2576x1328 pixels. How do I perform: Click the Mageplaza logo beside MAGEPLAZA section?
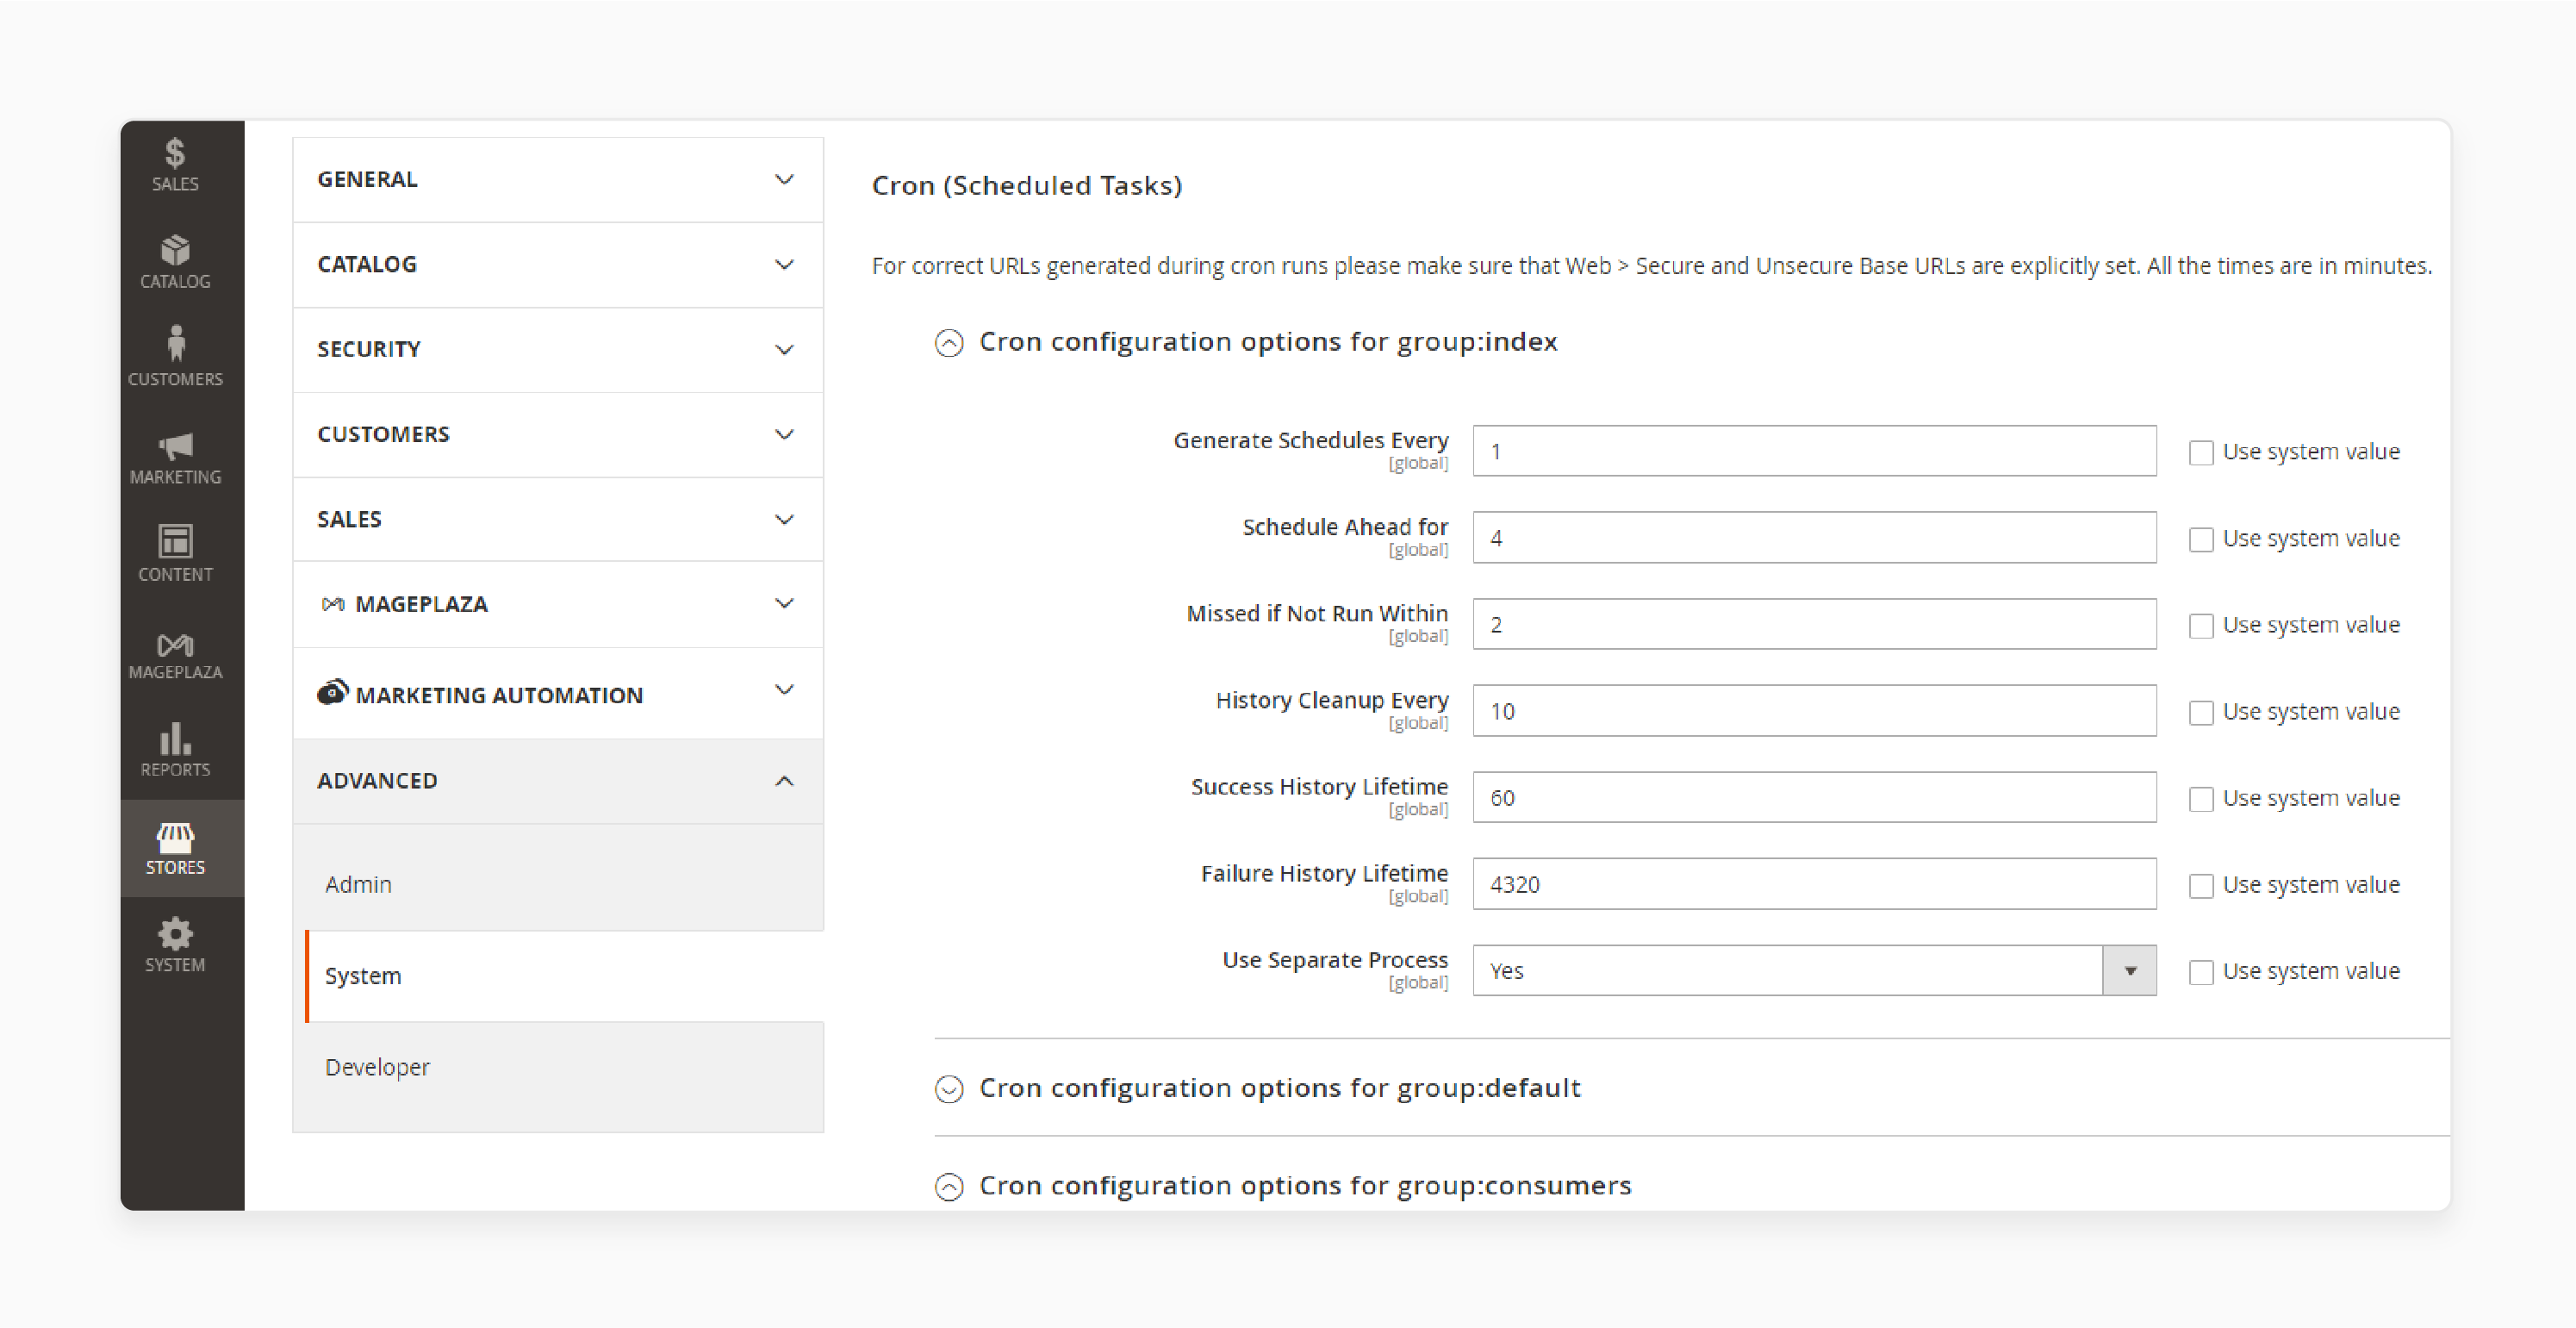(x=333, y=604)
